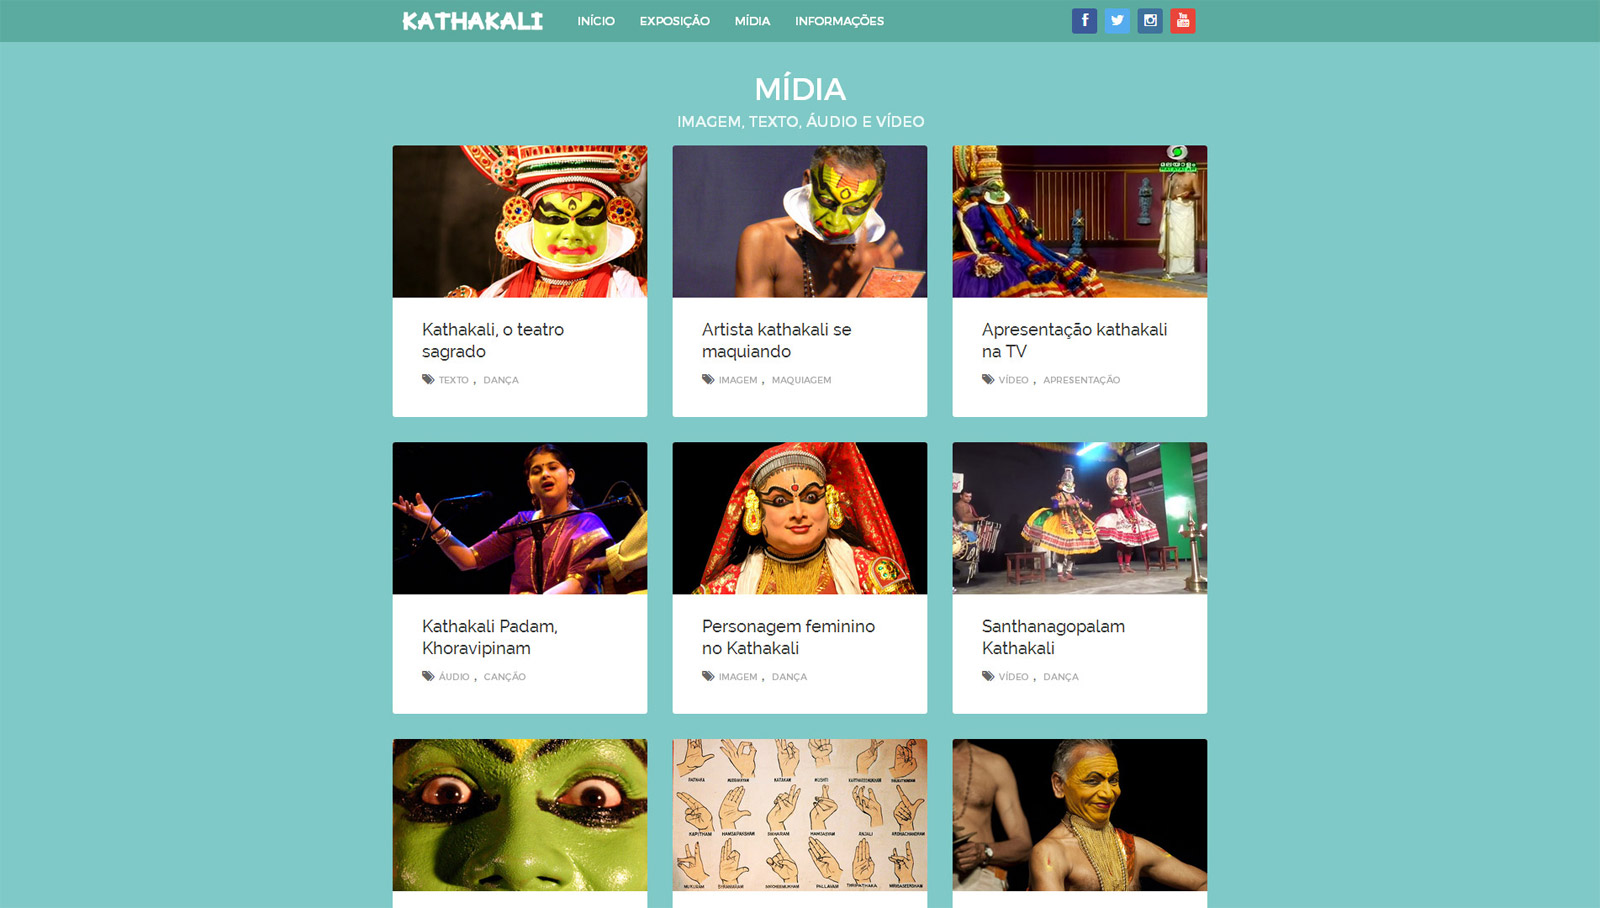Open the Exposição menu item
The width and height of the screenshot is (1600, 908).
[675, 21]
